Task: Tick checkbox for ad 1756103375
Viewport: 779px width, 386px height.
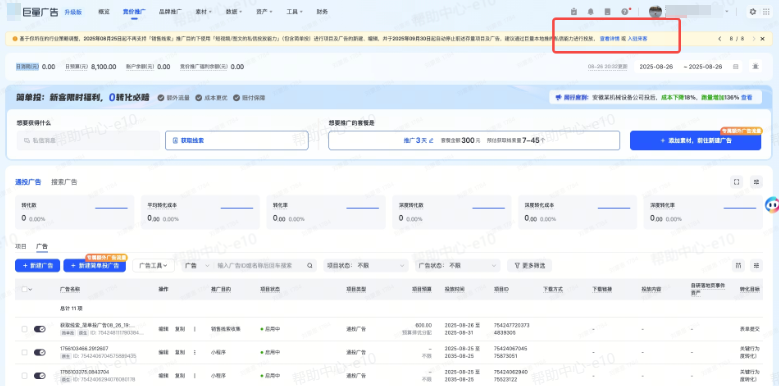Action: point(24,376)
